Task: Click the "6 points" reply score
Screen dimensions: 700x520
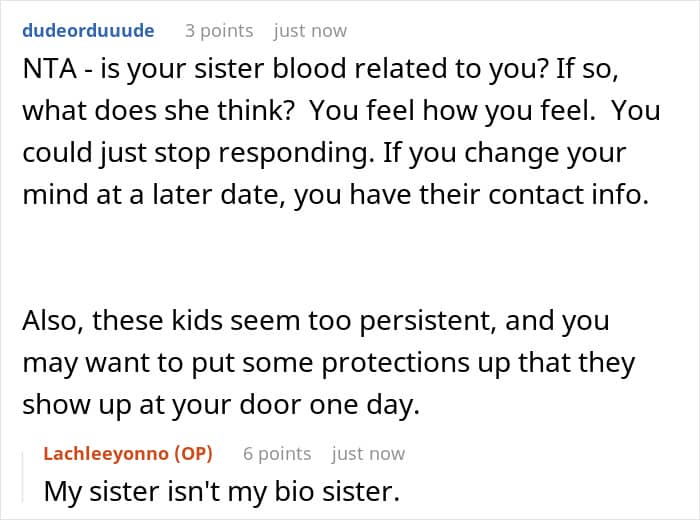Action: (x=277, y=453)
